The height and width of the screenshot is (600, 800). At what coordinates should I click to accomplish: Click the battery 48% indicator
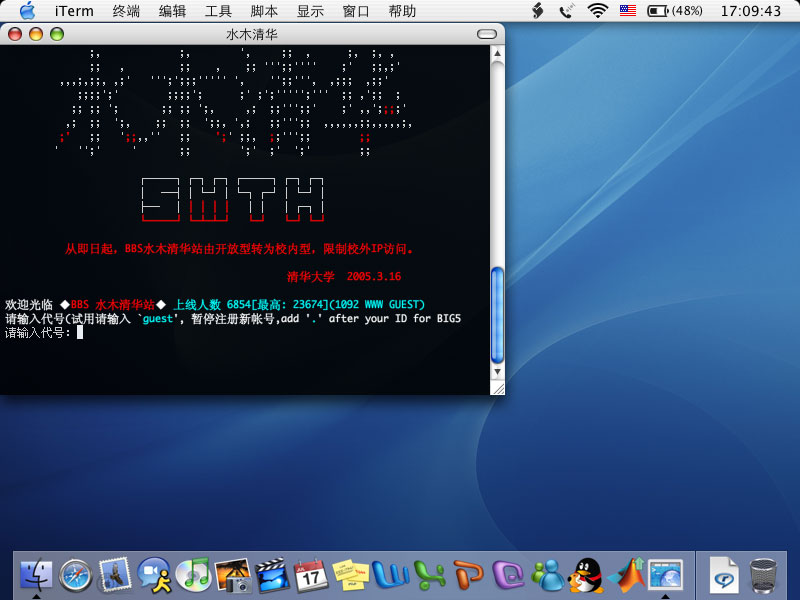tap(674, 11)
